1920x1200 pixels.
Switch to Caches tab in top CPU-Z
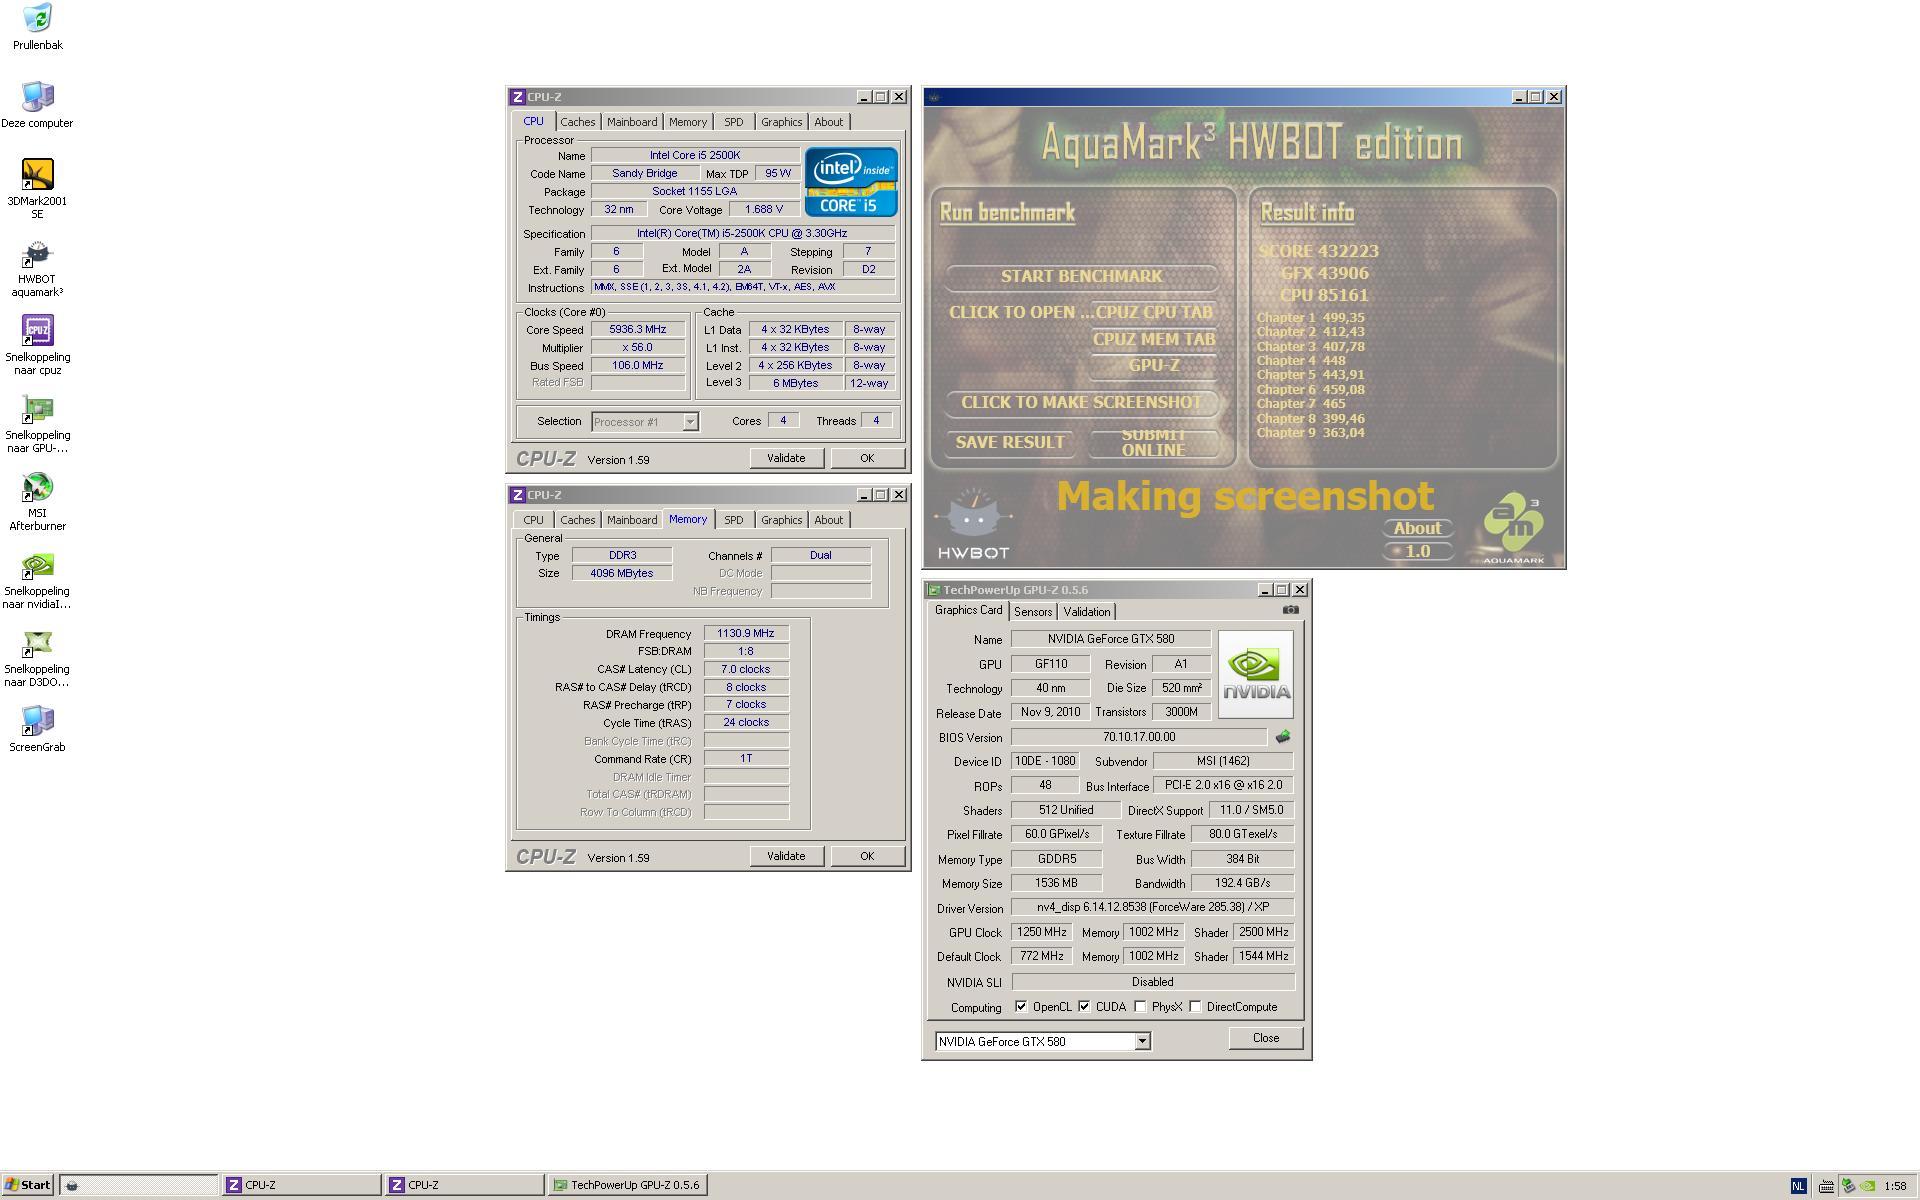click(577, 122)
